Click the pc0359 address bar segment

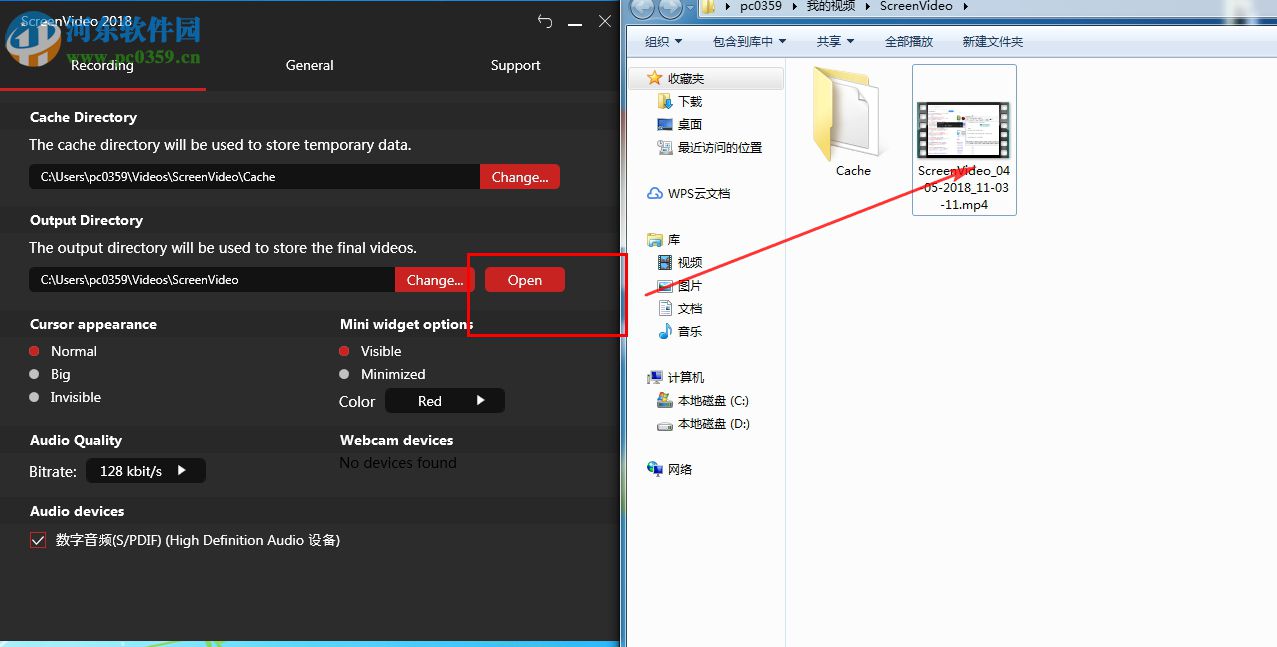(x=760, y=7)
